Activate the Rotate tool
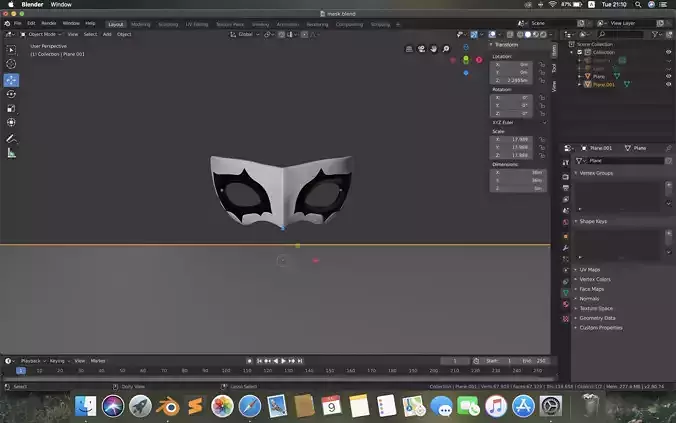 point(11,94)
